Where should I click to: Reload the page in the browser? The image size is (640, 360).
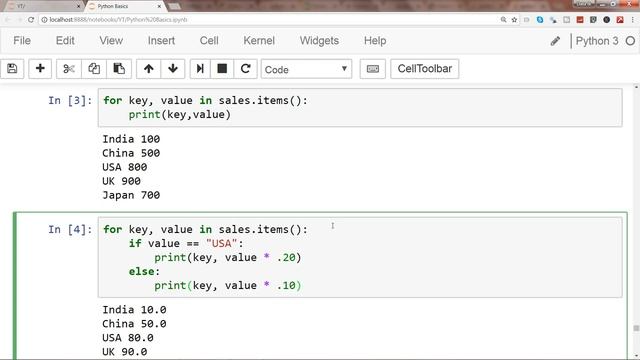point(31,20)
